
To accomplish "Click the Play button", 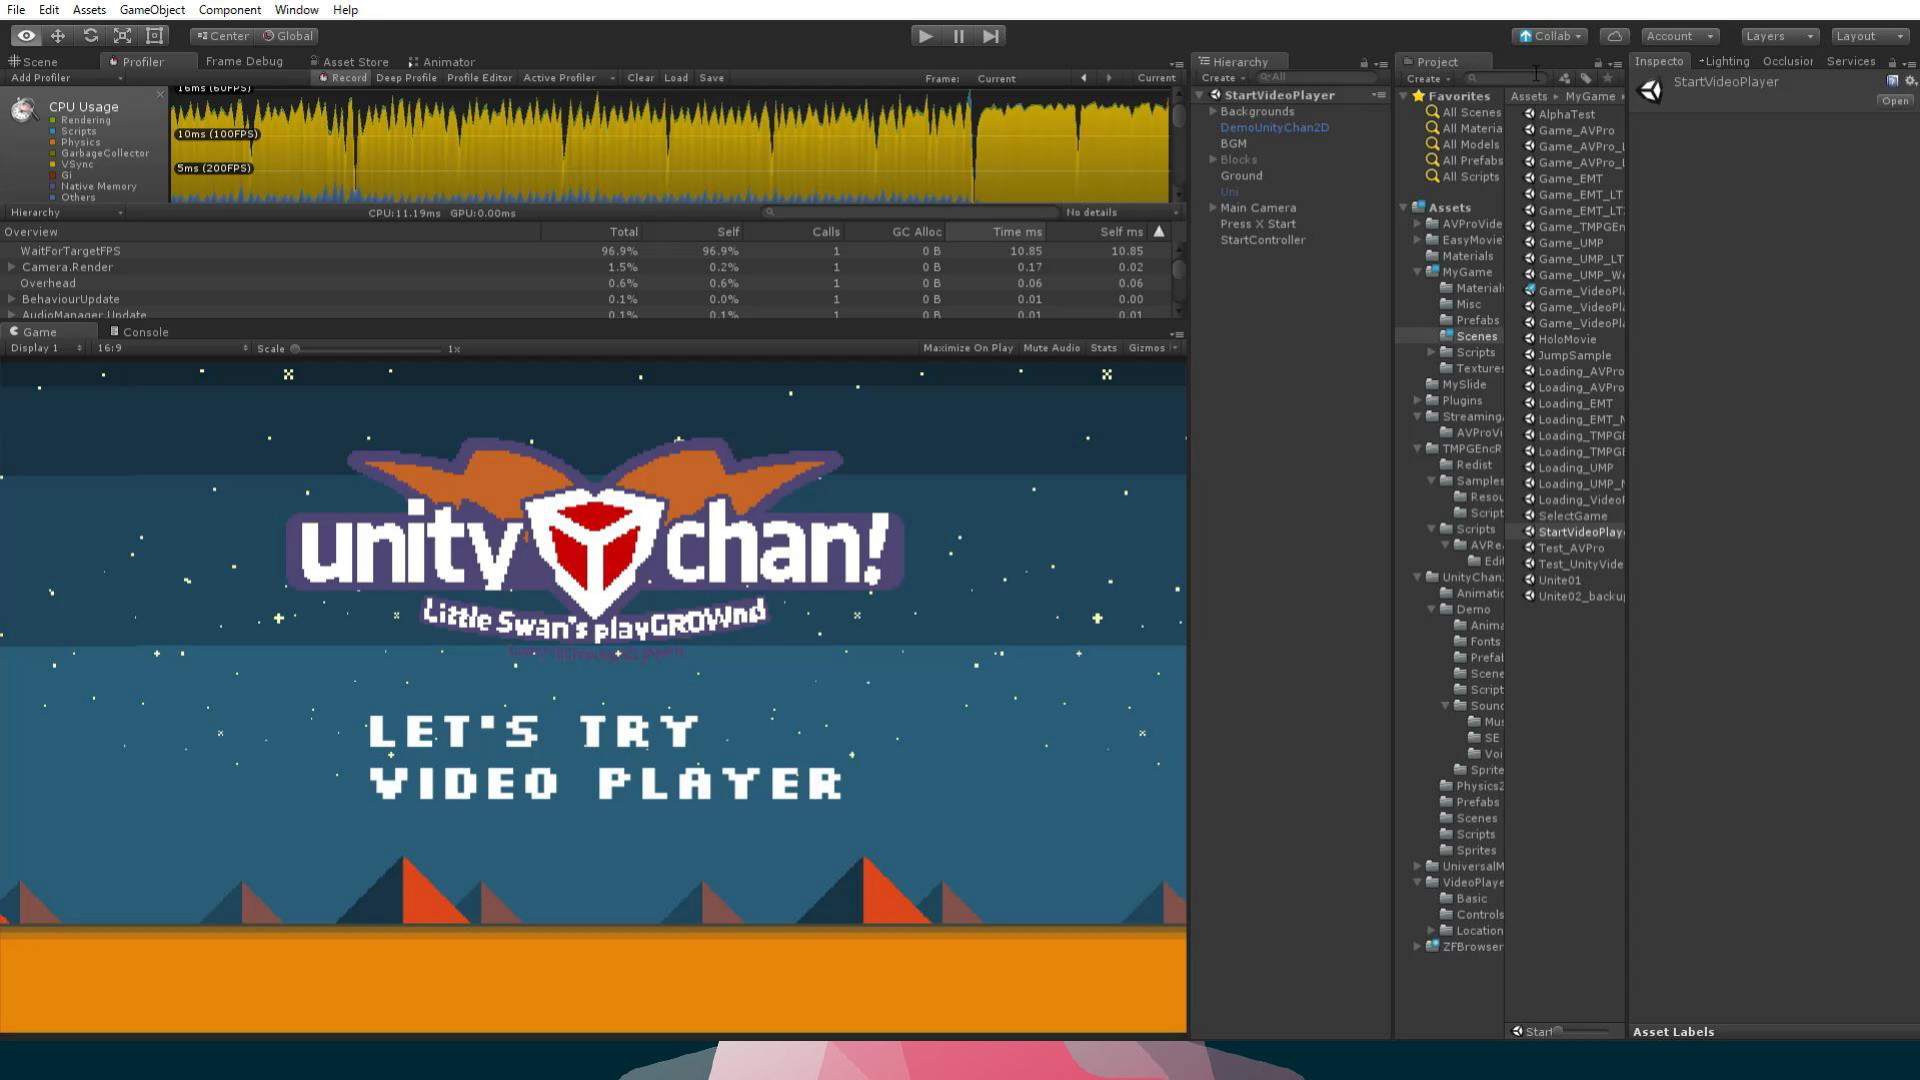I will point(925,36).
